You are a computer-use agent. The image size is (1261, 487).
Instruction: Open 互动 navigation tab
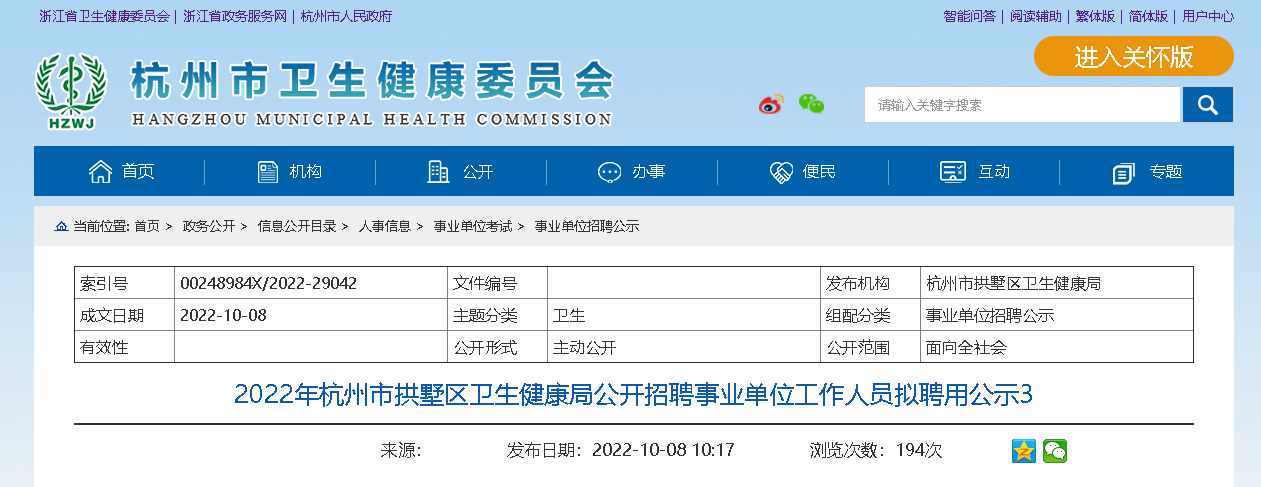point(975,172)
